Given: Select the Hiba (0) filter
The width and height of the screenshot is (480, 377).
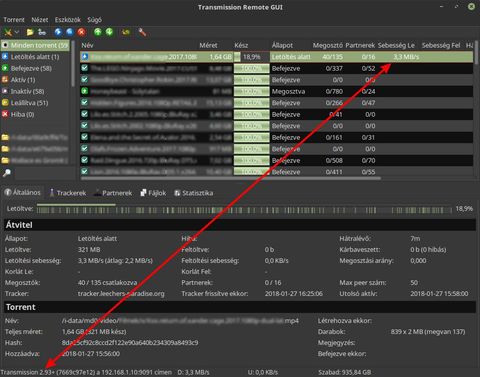Looking at the screenshot, I should [35, 114].
